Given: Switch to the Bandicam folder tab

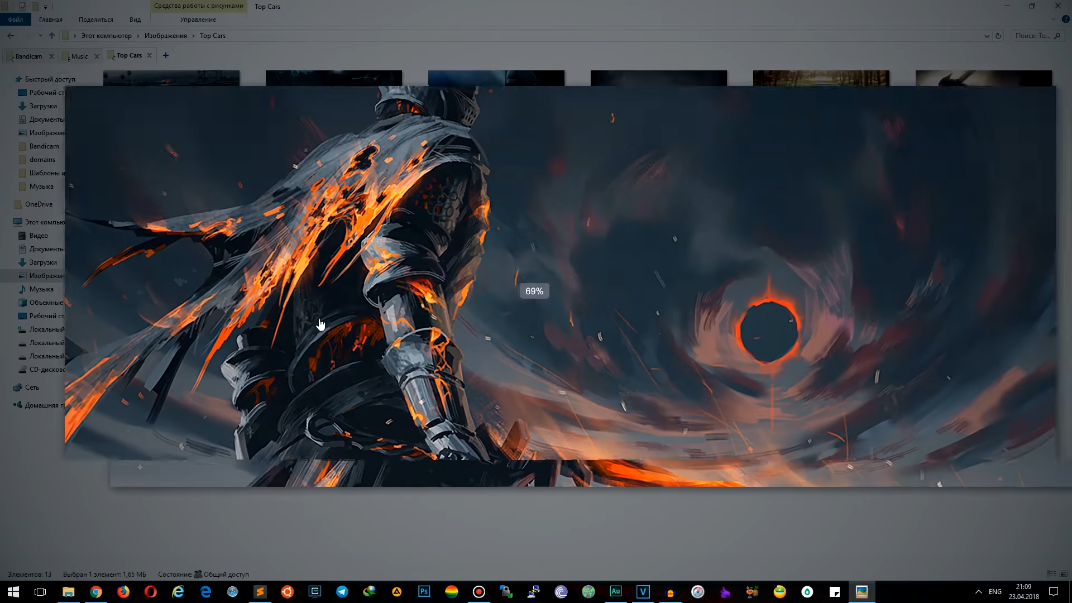Looking at the screenshot, I should [28, 56].
